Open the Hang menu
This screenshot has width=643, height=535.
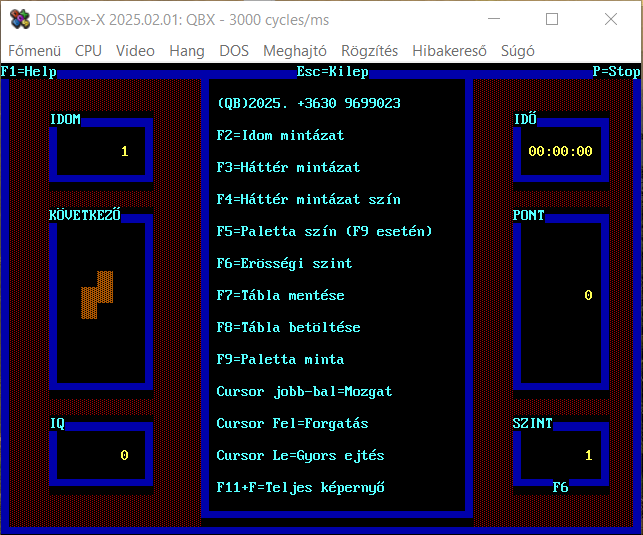coord(187,51)
